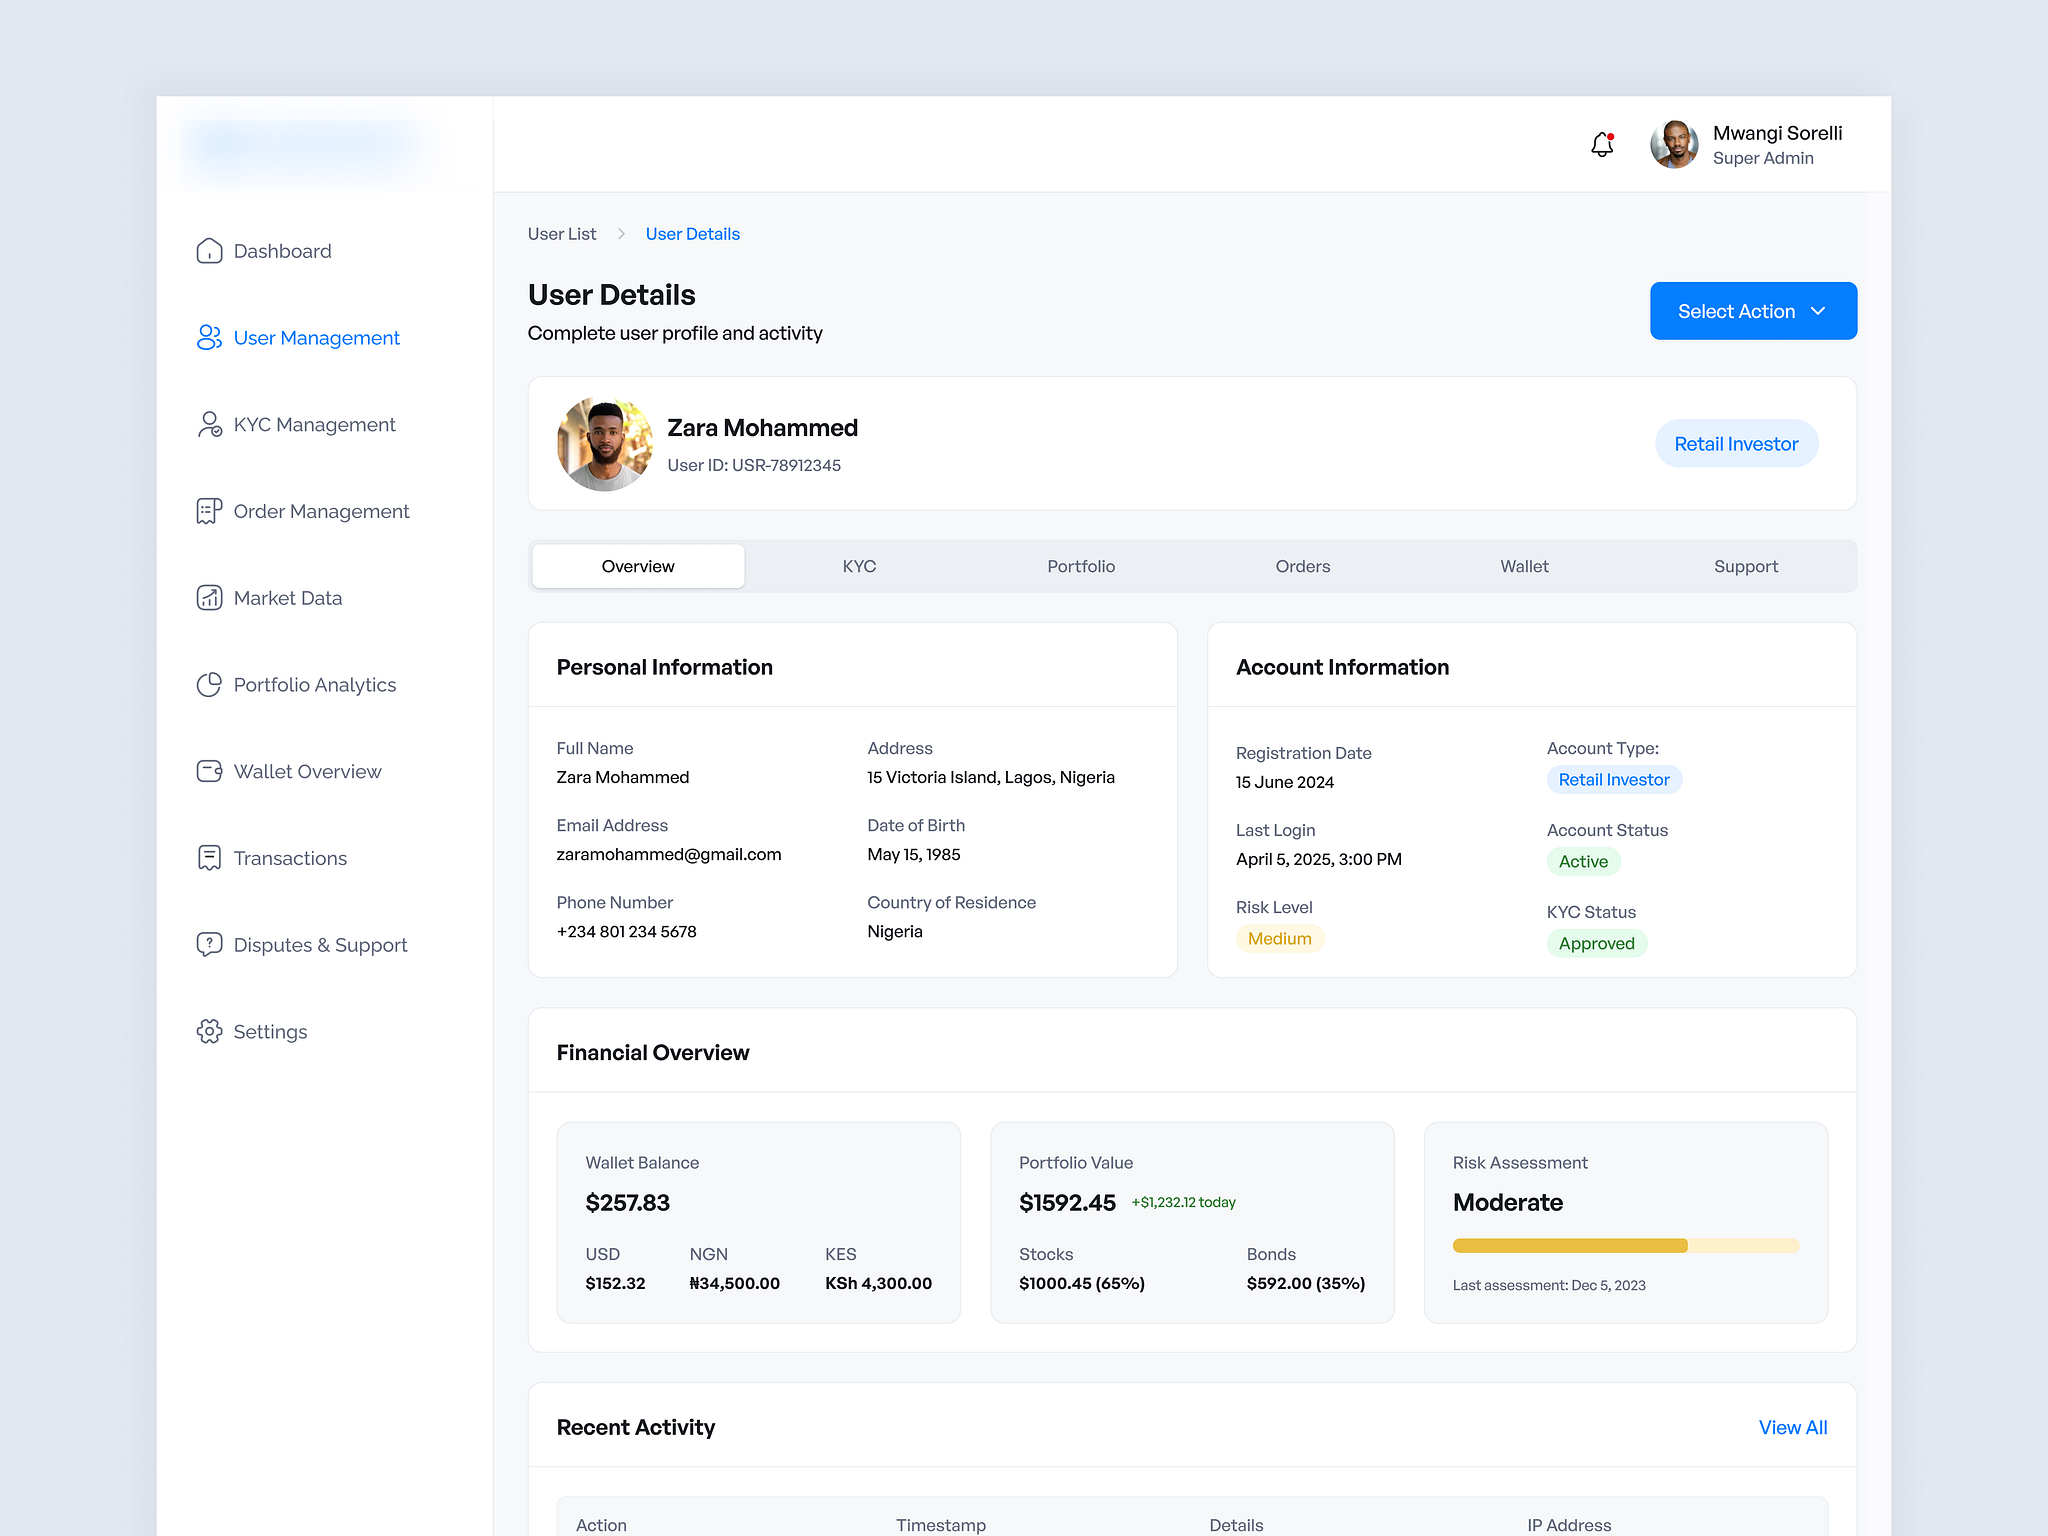The image size is (2048, 1536).
Task: Open the Market Data section icon
Action: click(209, 597)
